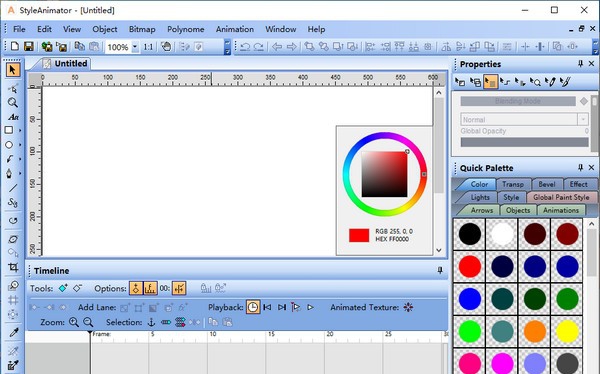Click the Quick Palette scrollbar up arrow

591,224
